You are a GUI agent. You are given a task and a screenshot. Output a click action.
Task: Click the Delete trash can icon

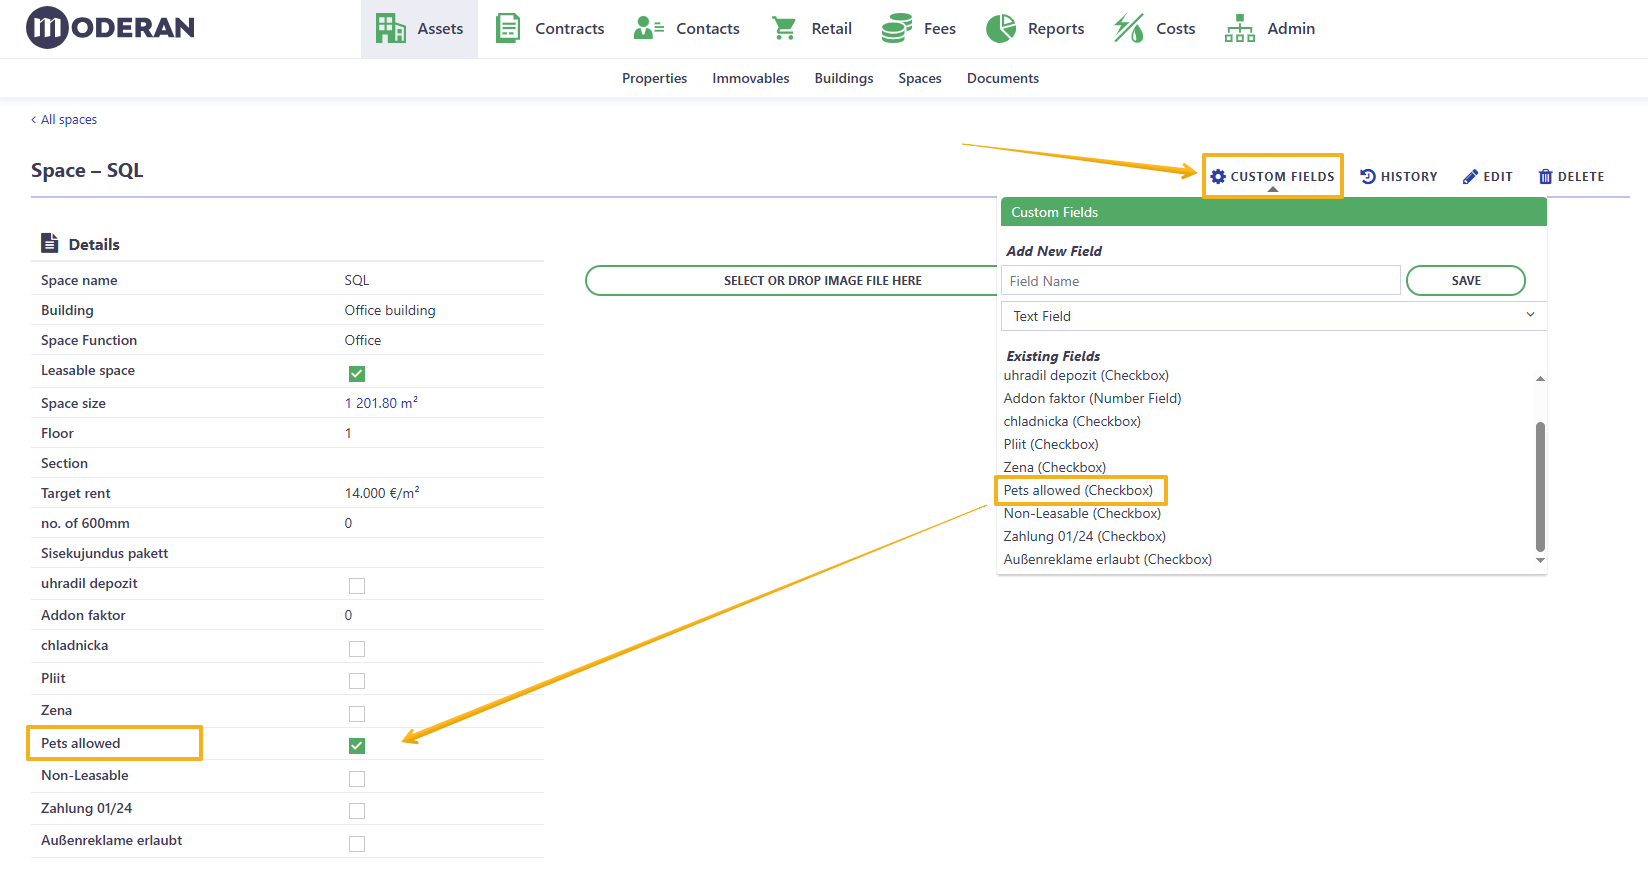[x=1545, y=177]
